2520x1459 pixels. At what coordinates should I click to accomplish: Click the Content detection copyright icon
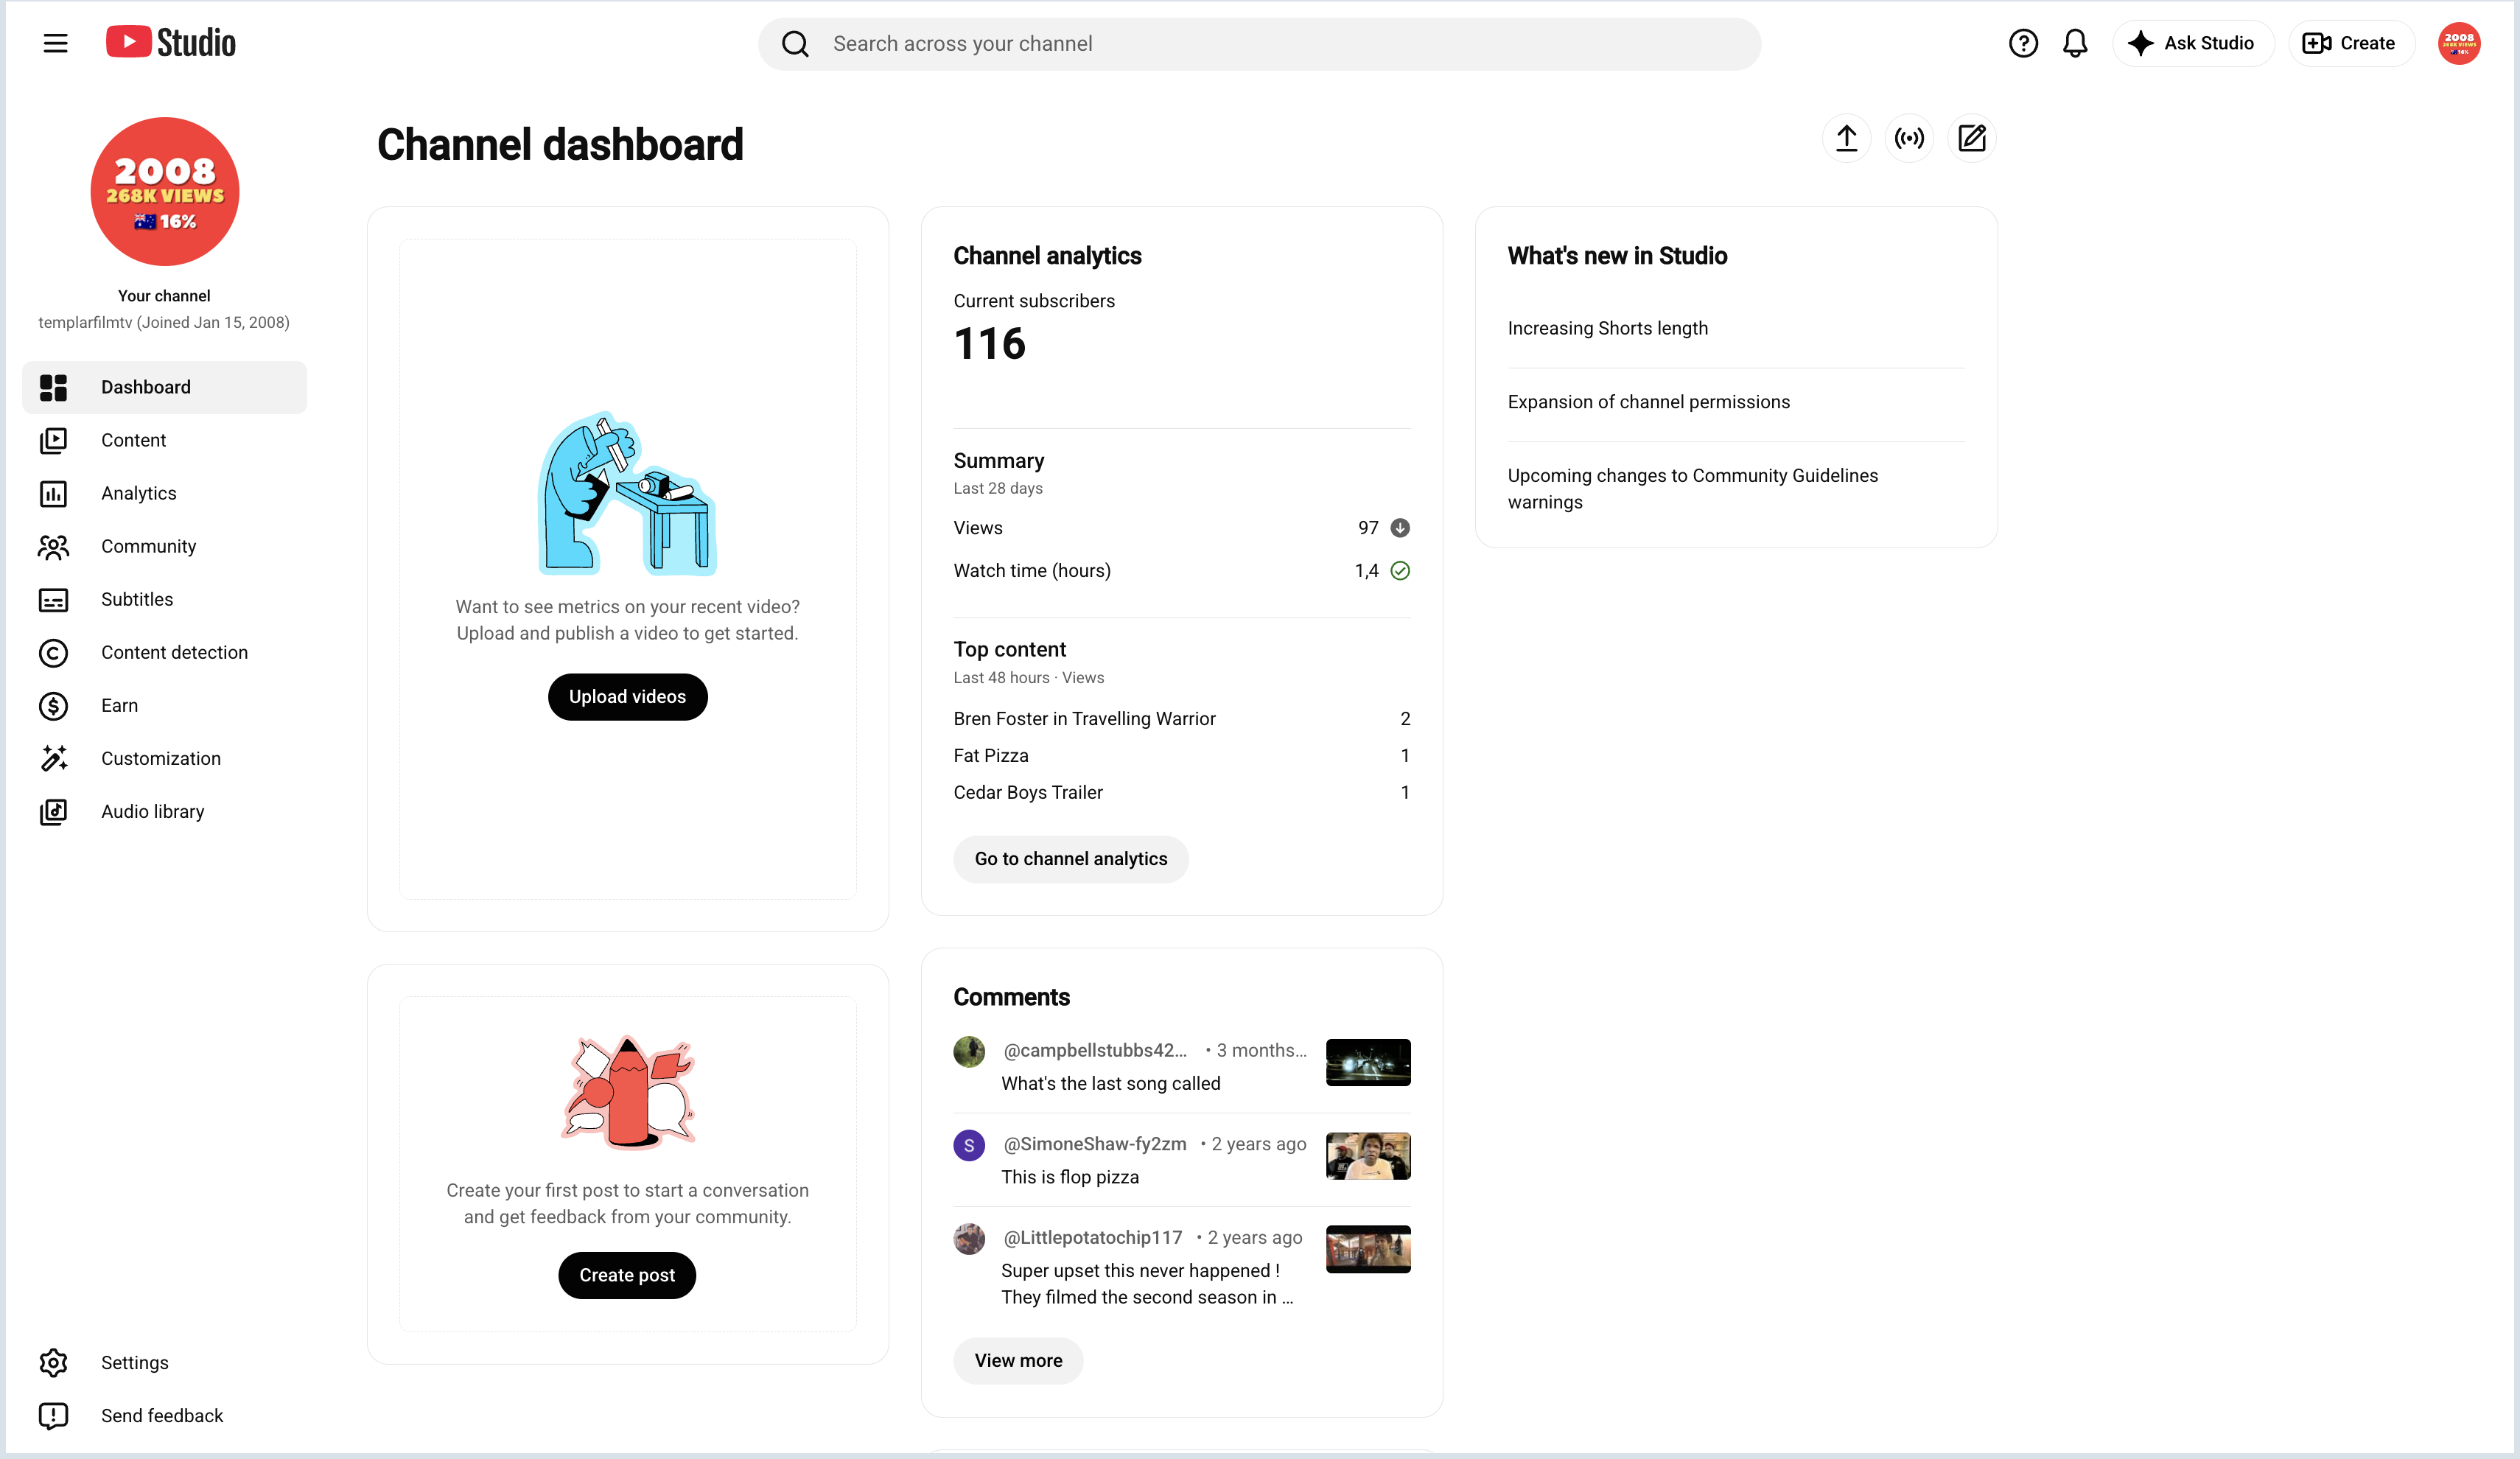[x=53, y=652]
